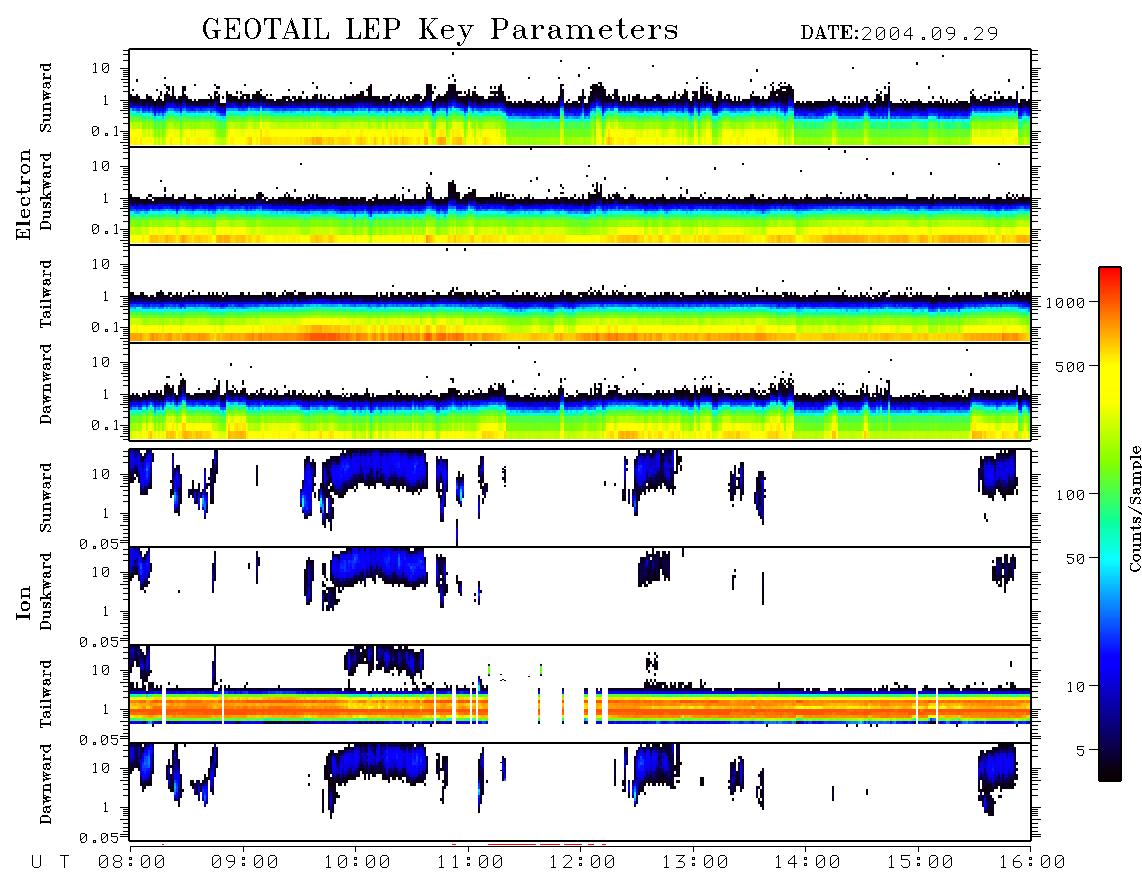Click the "10" energy tick of Ion Tailward
1142x880 pixels.
101,670
